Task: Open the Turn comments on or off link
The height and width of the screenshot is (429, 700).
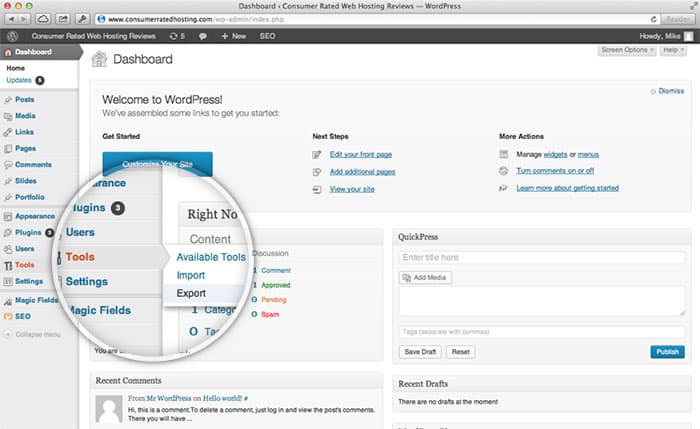Action: [555, 171]
